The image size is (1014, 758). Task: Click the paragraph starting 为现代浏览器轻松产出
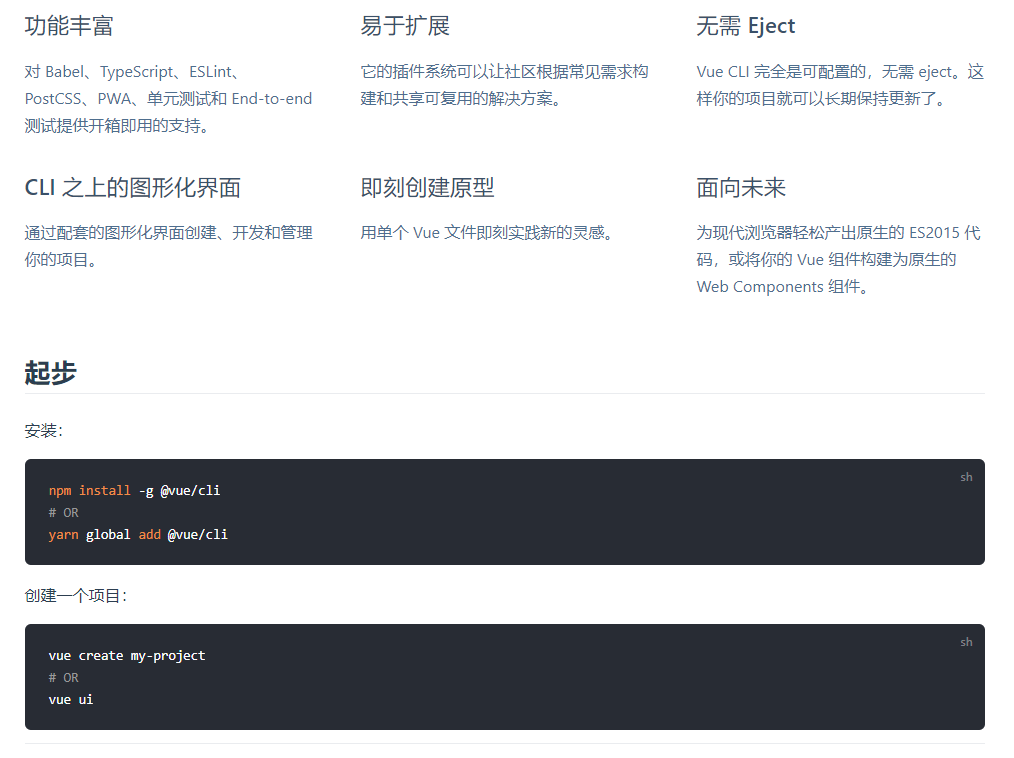839,260
